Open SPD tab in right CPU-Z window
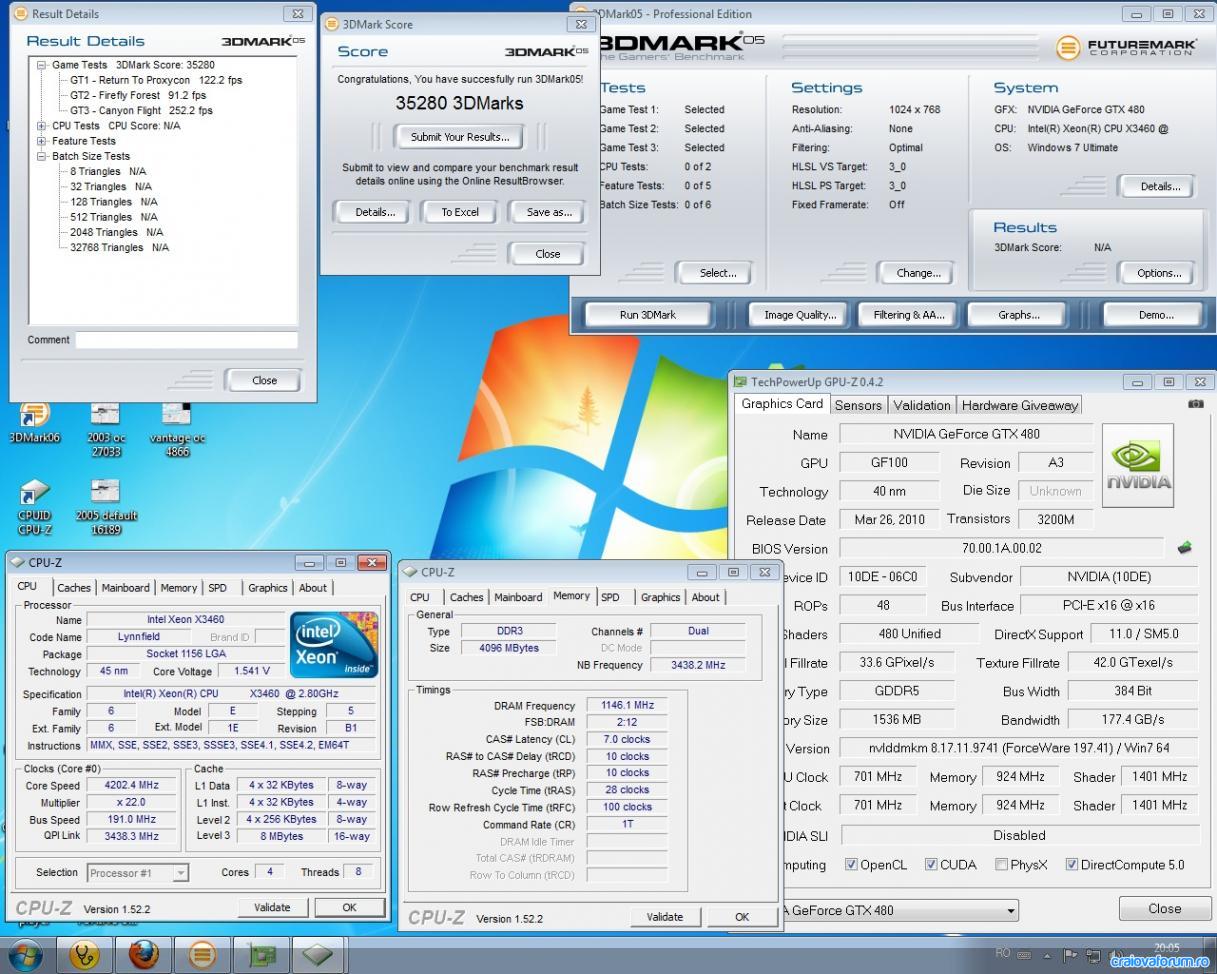 pos(610,597)
